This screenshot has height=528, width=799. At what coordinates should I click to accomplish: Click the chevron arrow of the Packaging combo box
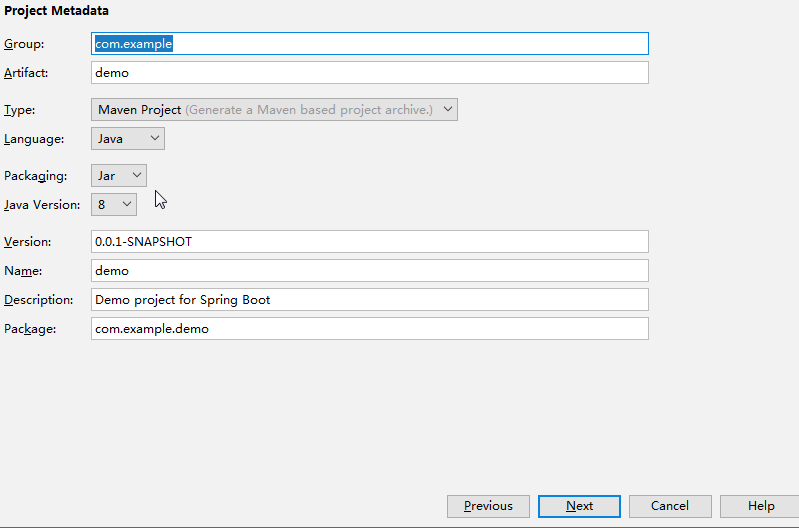(137, 175)
